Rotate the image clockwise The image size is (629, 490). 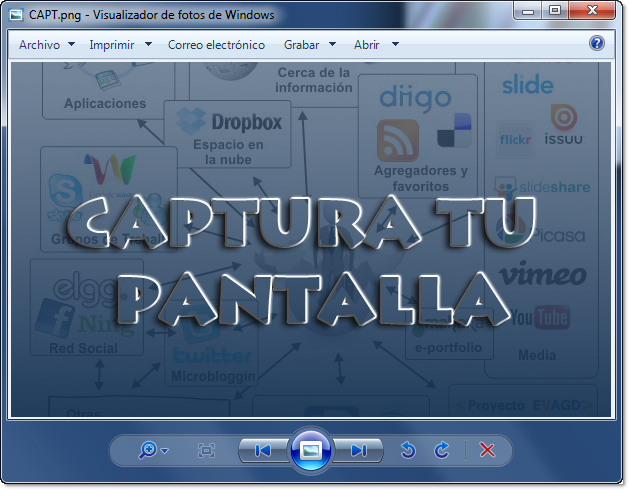click(x=442, y=450)
